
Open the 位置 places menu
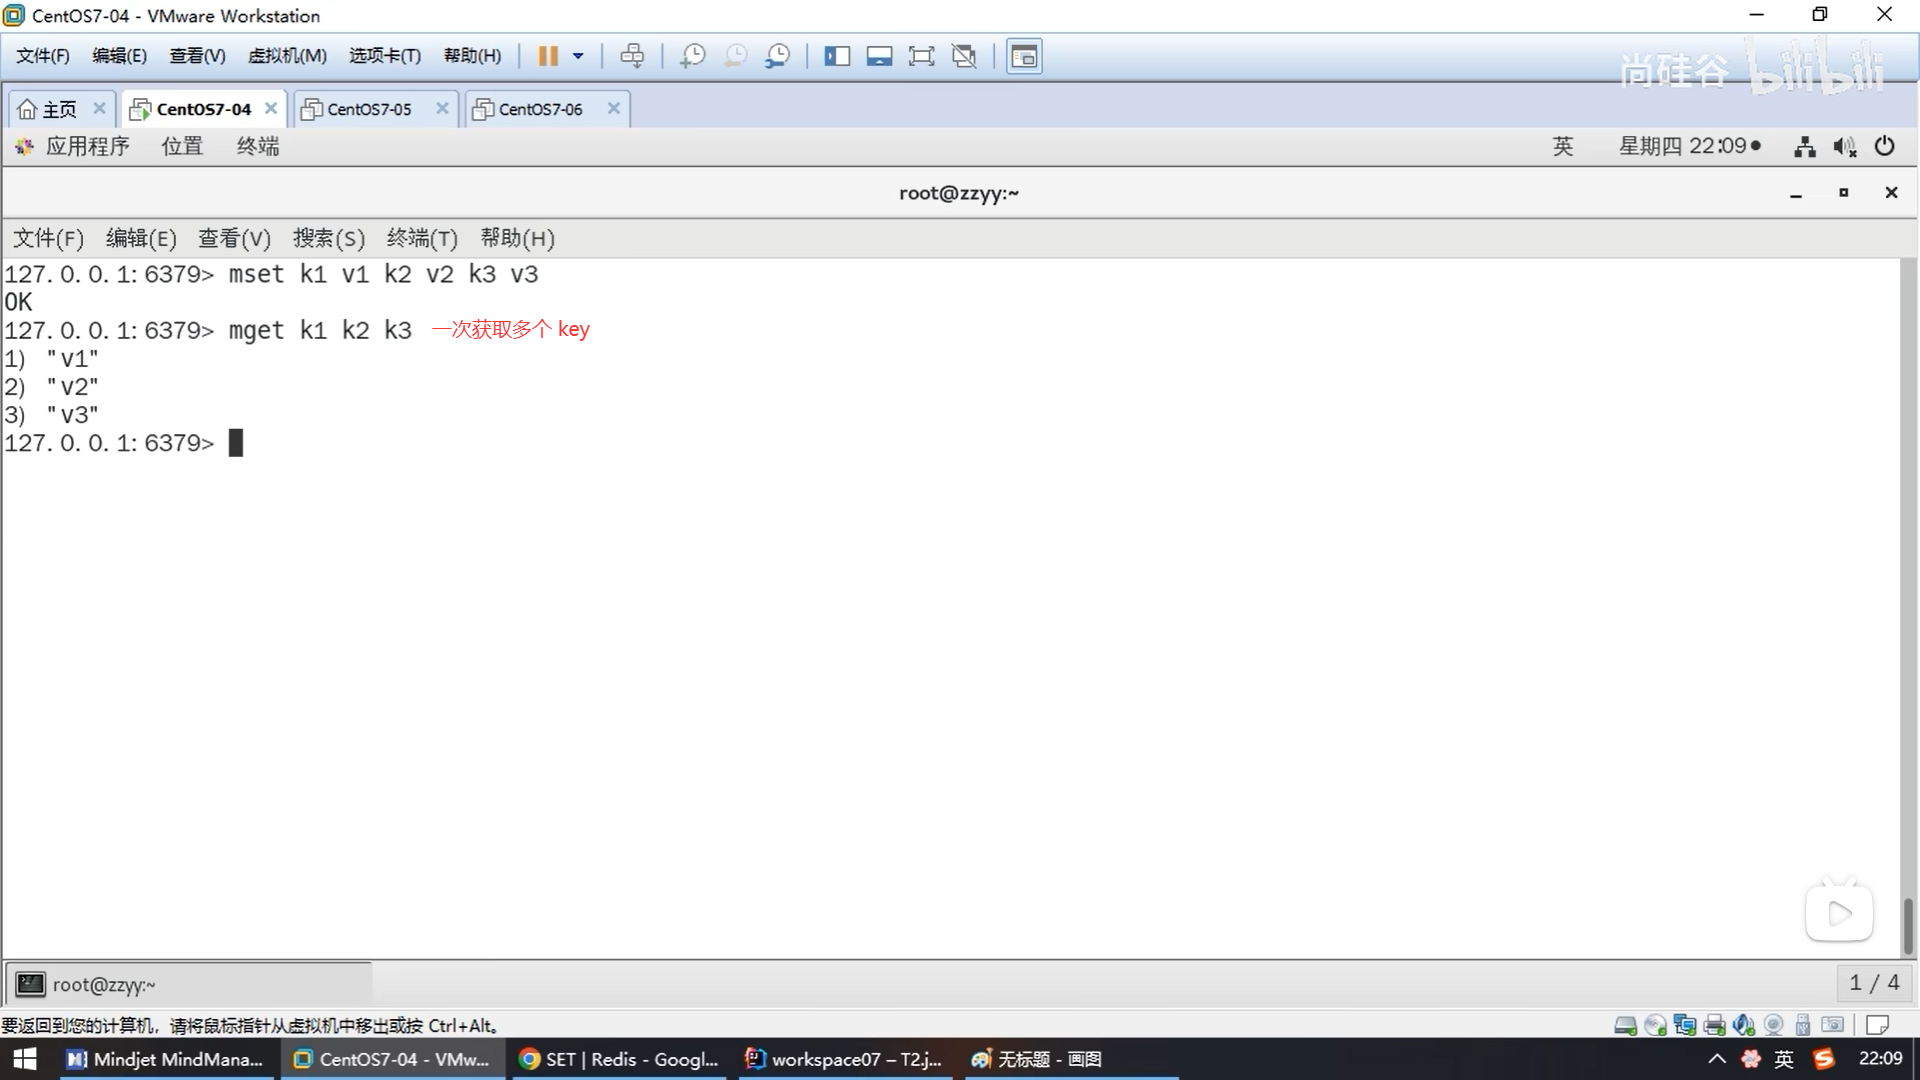(182, 146)
